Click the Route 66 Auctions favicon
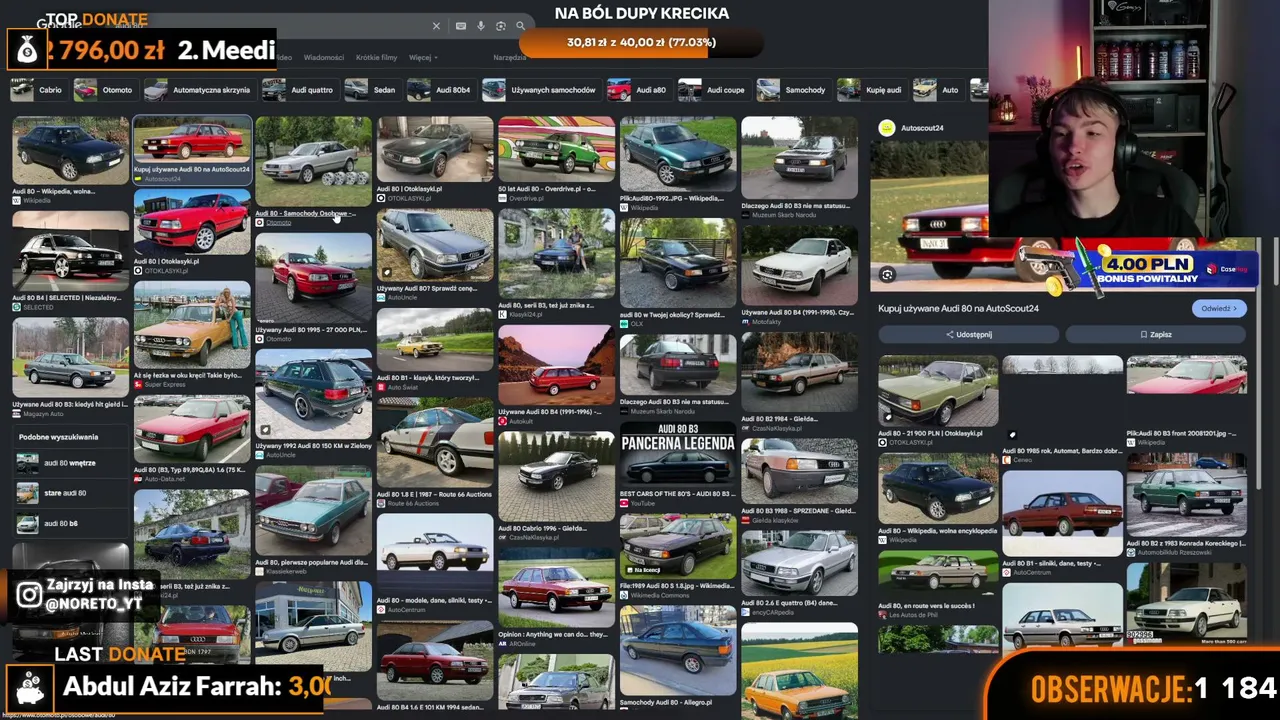The image size is (1280, 720). [381, 503]
